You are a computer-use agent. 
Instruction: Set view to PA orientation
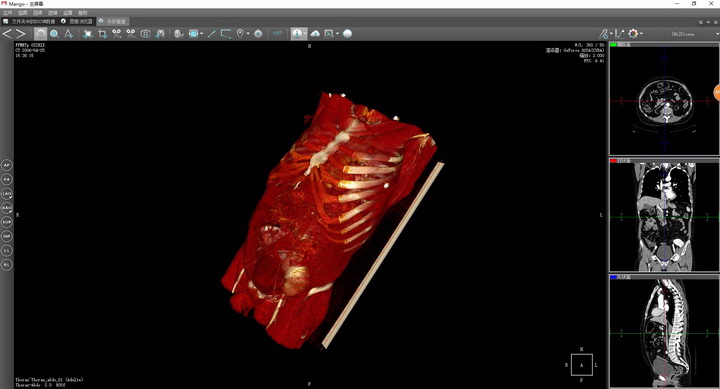(x=6, y=179)
